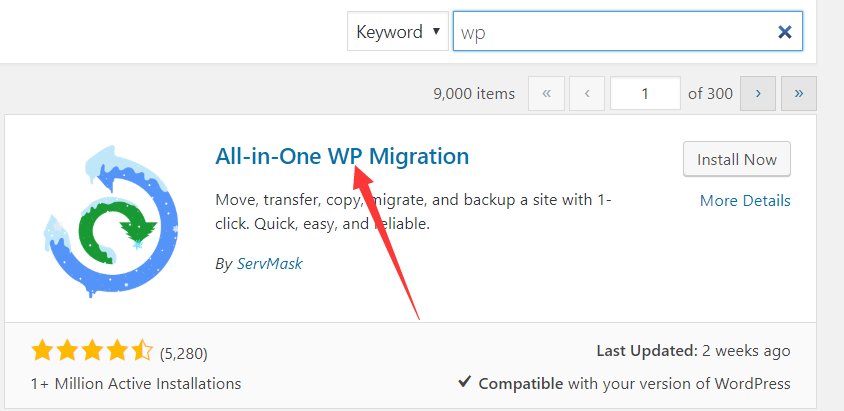Viewport: 844px width, 411px height.
Task: Focus the current page number field
Action: 645,93
